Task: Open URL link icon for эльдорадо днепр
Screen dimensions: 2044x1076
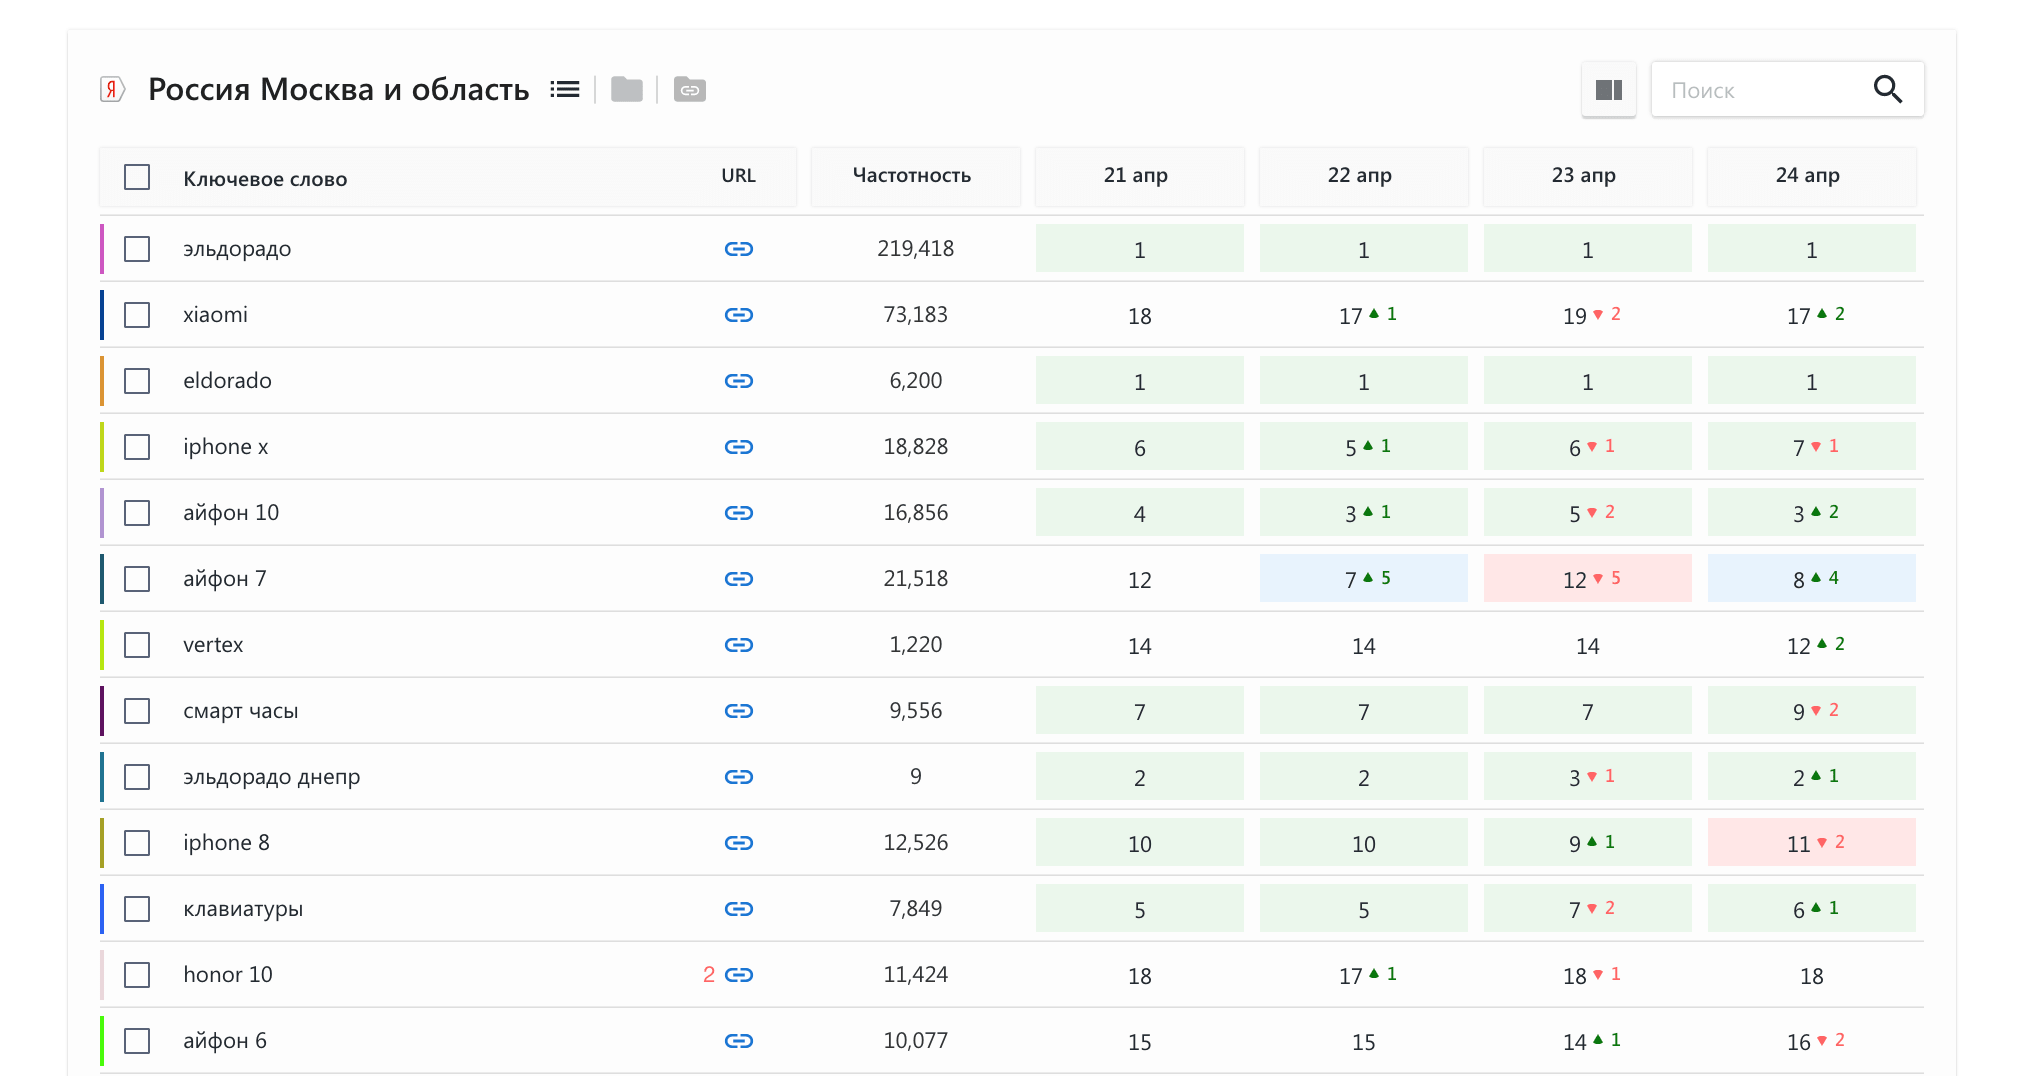Action: tap(739, 777)
